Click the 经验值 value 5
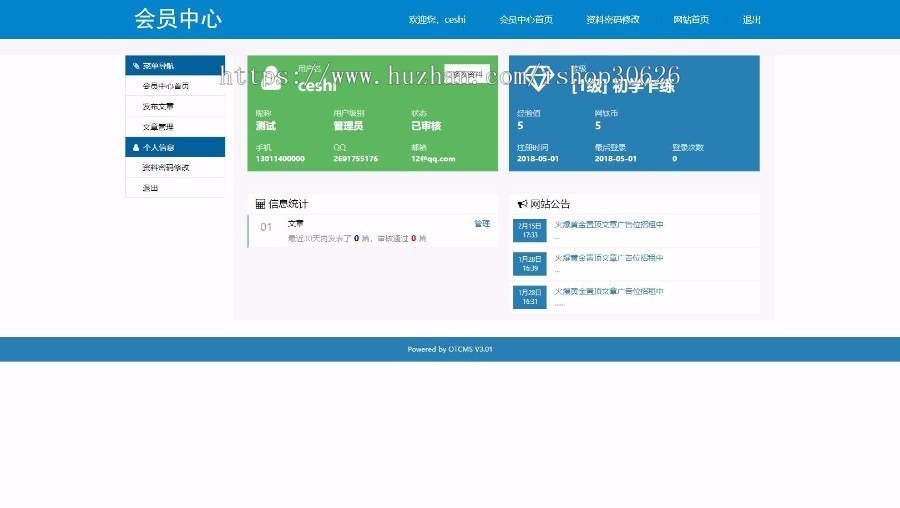 (520, 126)
